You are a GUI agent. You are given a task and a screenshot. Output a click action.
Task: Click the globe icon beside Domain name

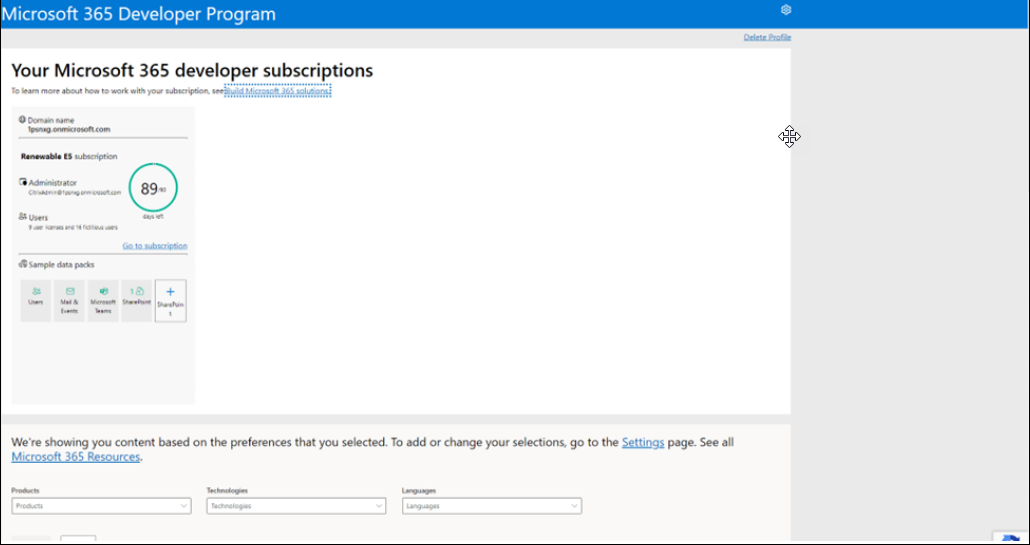tap(22, 120)
